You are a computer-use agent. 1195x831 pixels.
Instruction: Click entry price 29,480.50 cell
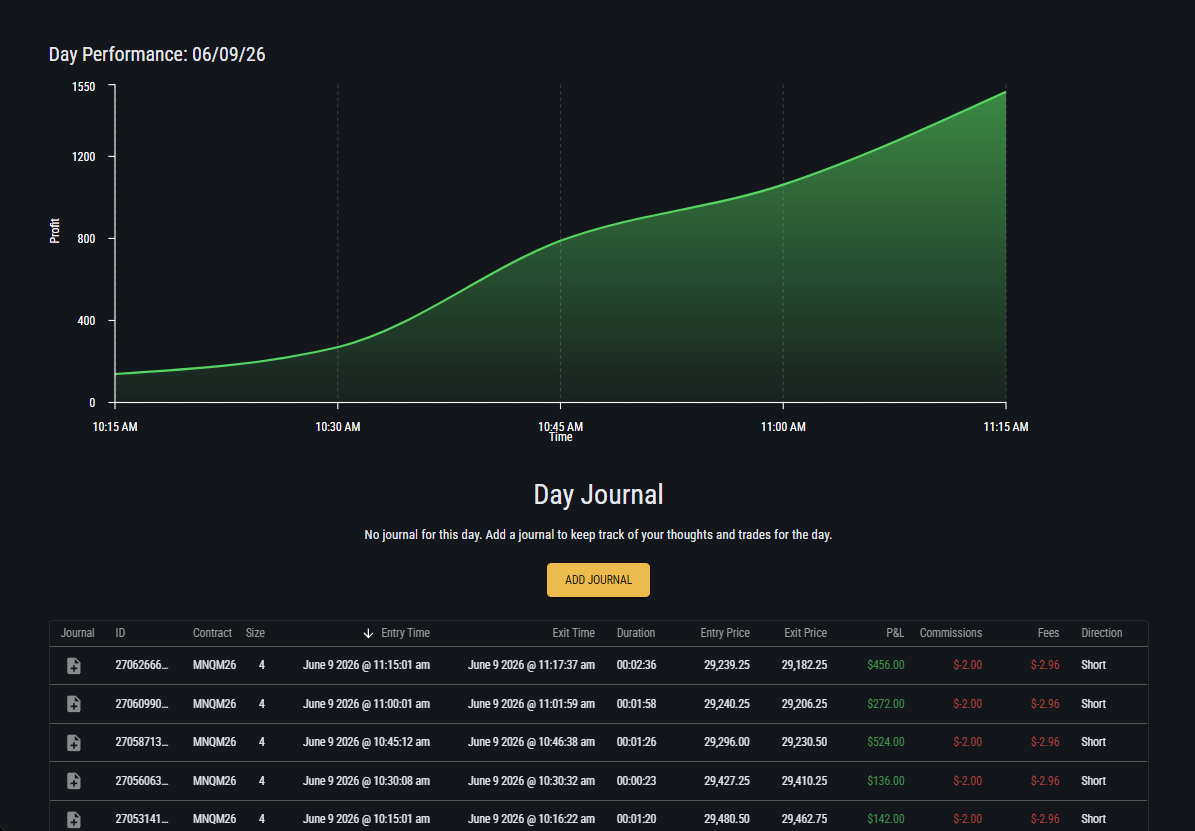point(727,819)
